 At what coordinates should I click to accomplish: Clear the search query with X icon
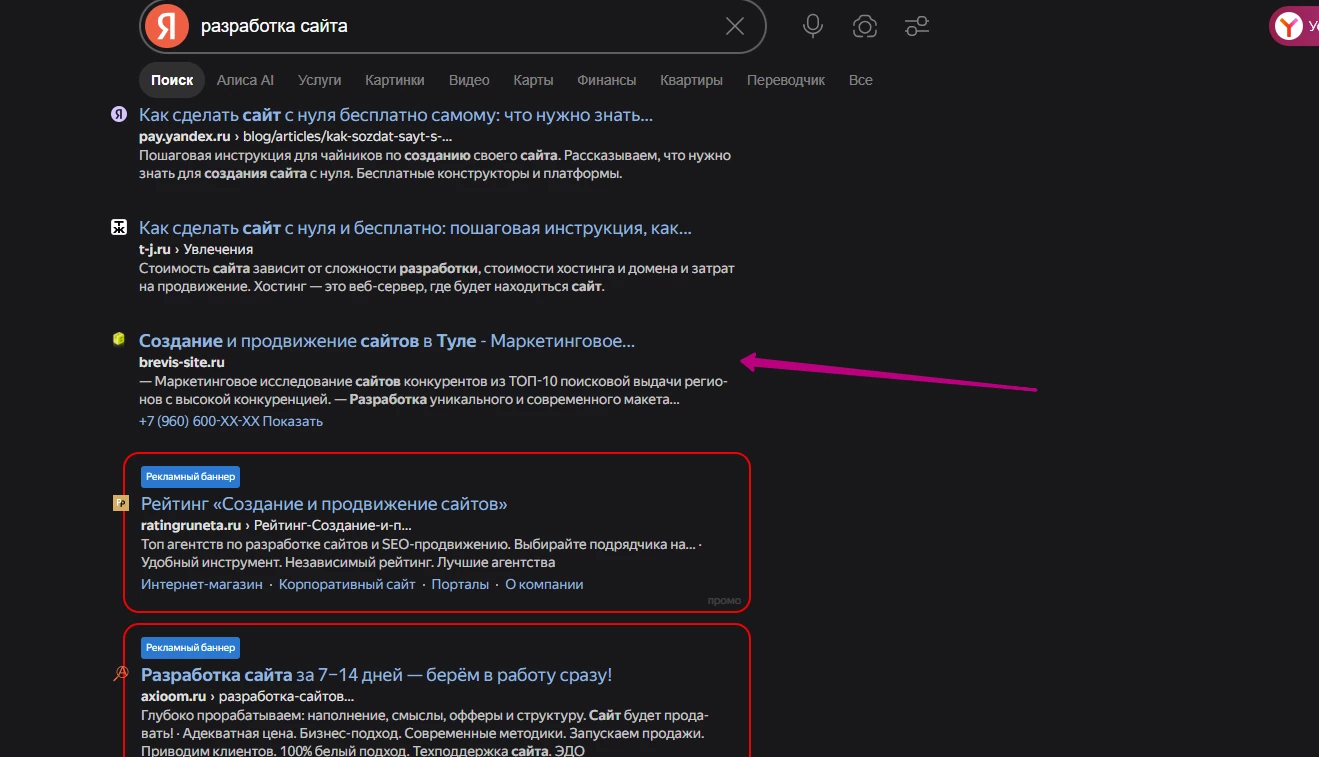[x=735, y=26]
